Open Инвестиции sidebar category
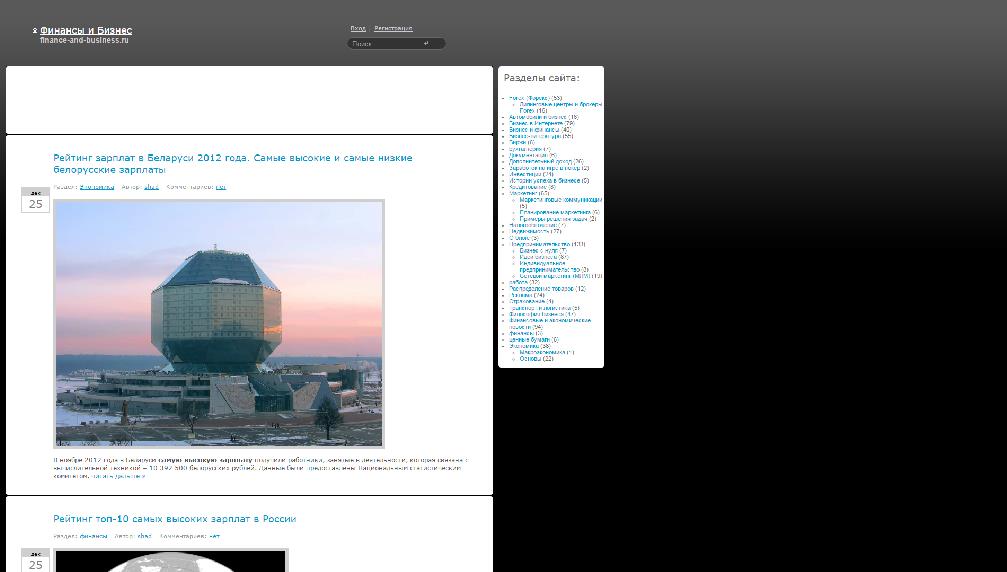The image size is (1007, 572). click(x=525, y=174)
